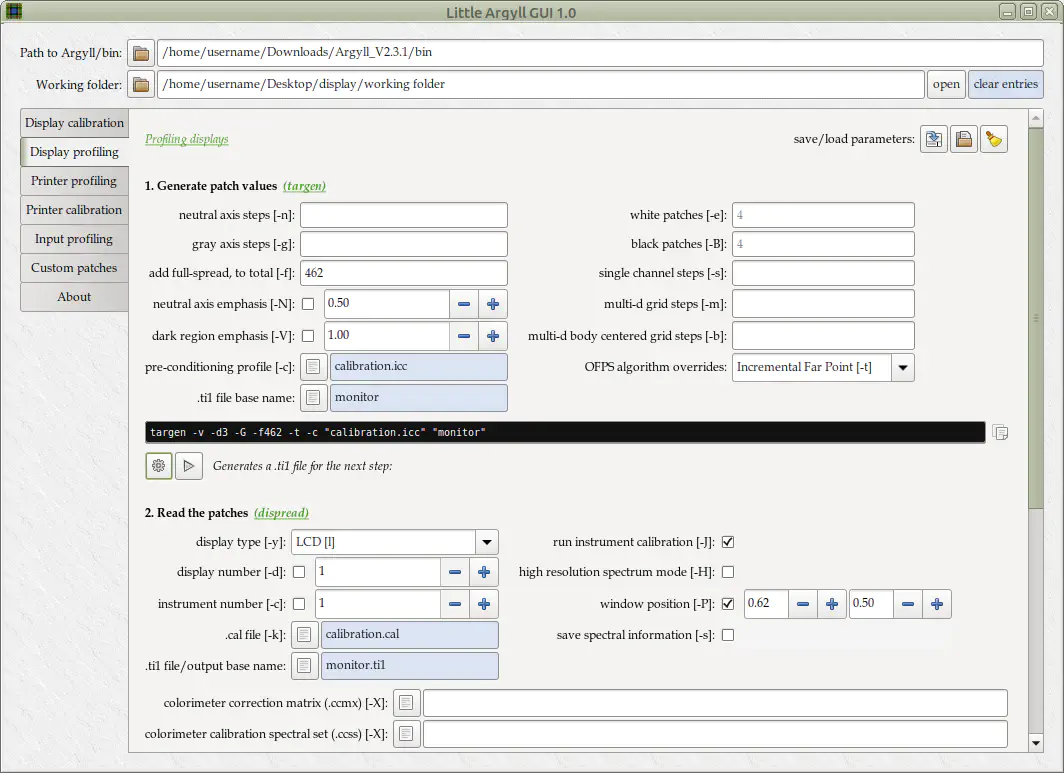
Task: Increase window position 0.62 value
Action: click(x=832, y=604)
